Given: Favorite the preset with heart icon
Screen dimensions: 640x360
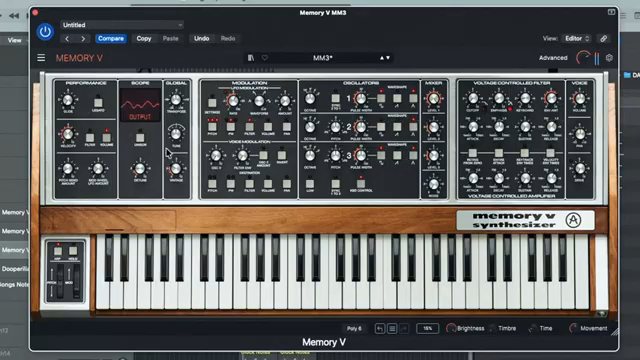Looking at the screenshot, I should coord(265,58).
